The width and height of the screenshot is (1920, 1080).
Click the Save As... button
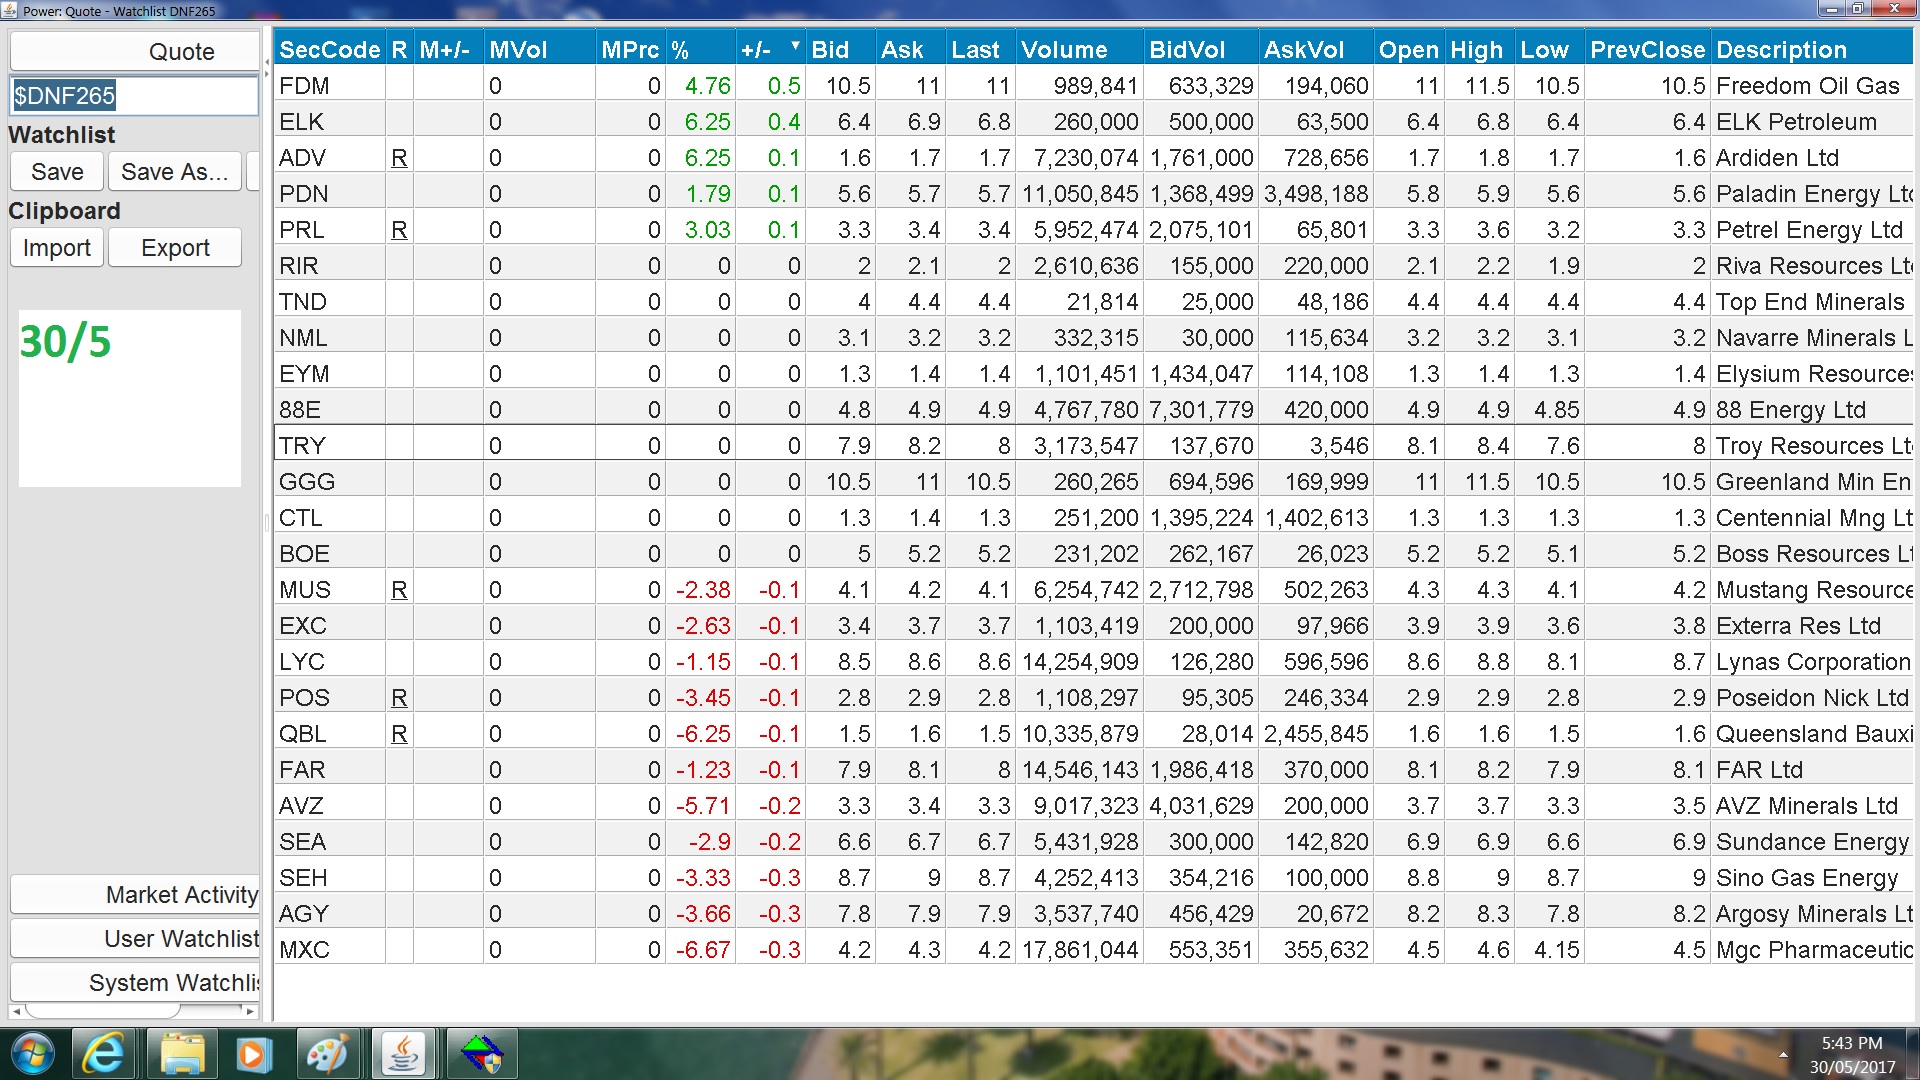point(175,172)
